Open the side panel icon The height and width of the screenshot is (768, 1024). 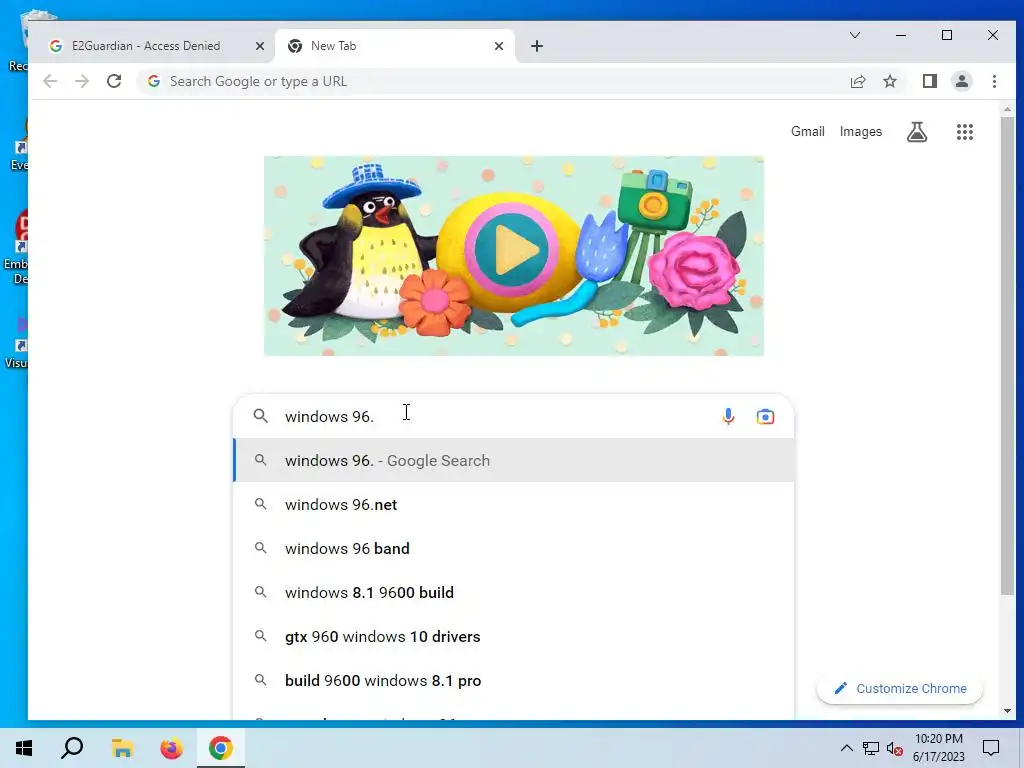[929, 81]
